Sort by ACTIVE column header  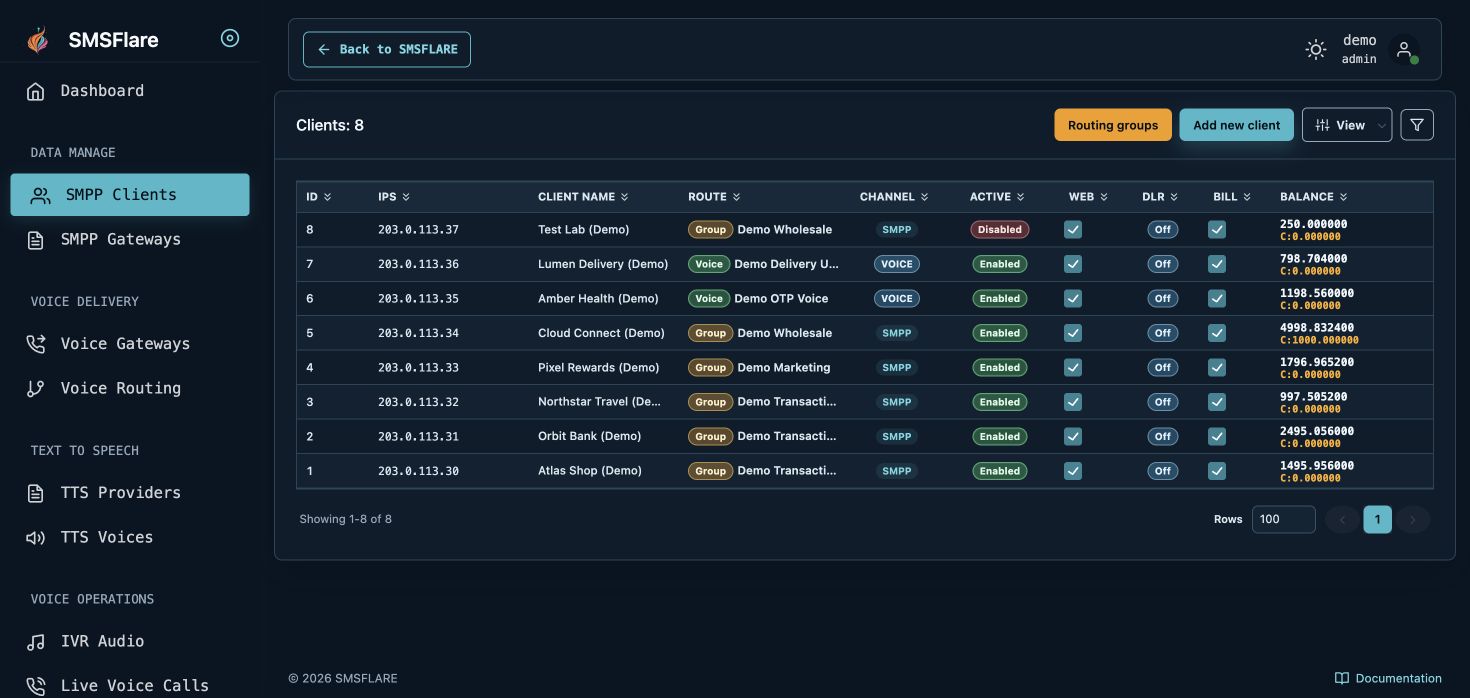pyautogui.click(x=997, y=197)
